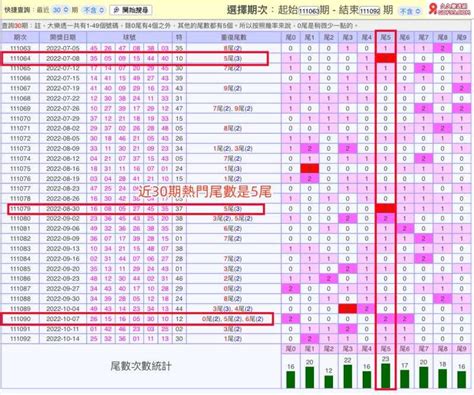The height and width of the screenshot is (395, 474).
Task: Click the 尾1 label above the statistics chart
Action: point(309,349)
